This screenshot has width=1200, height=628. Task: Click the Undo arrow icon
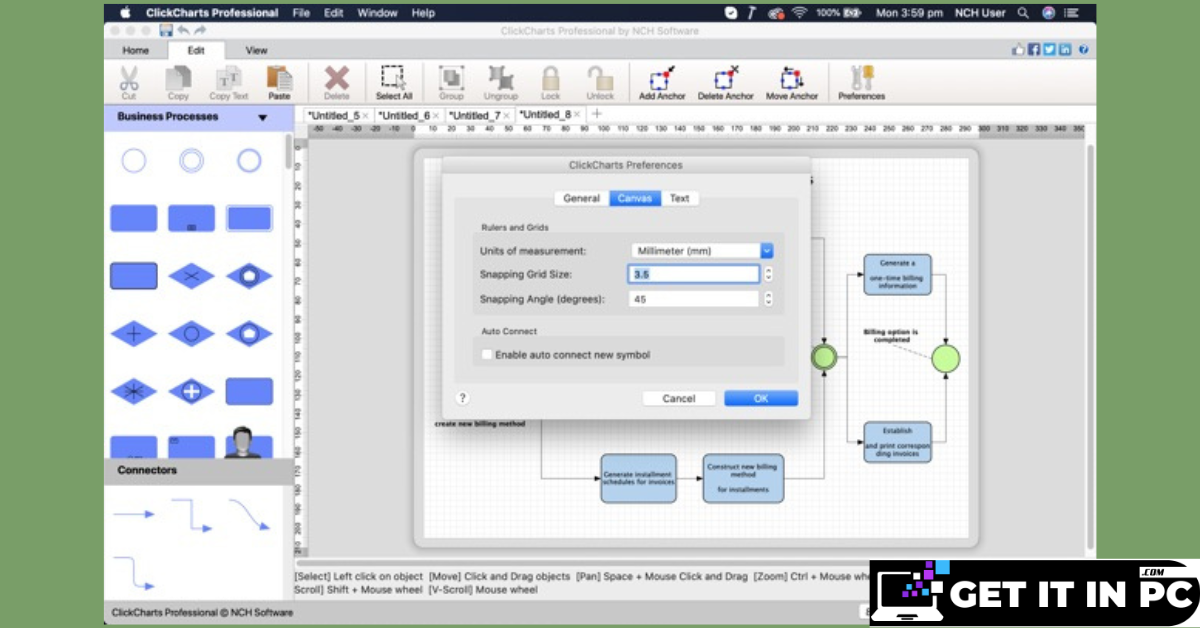pyautogui.click(x=182, y=31)
